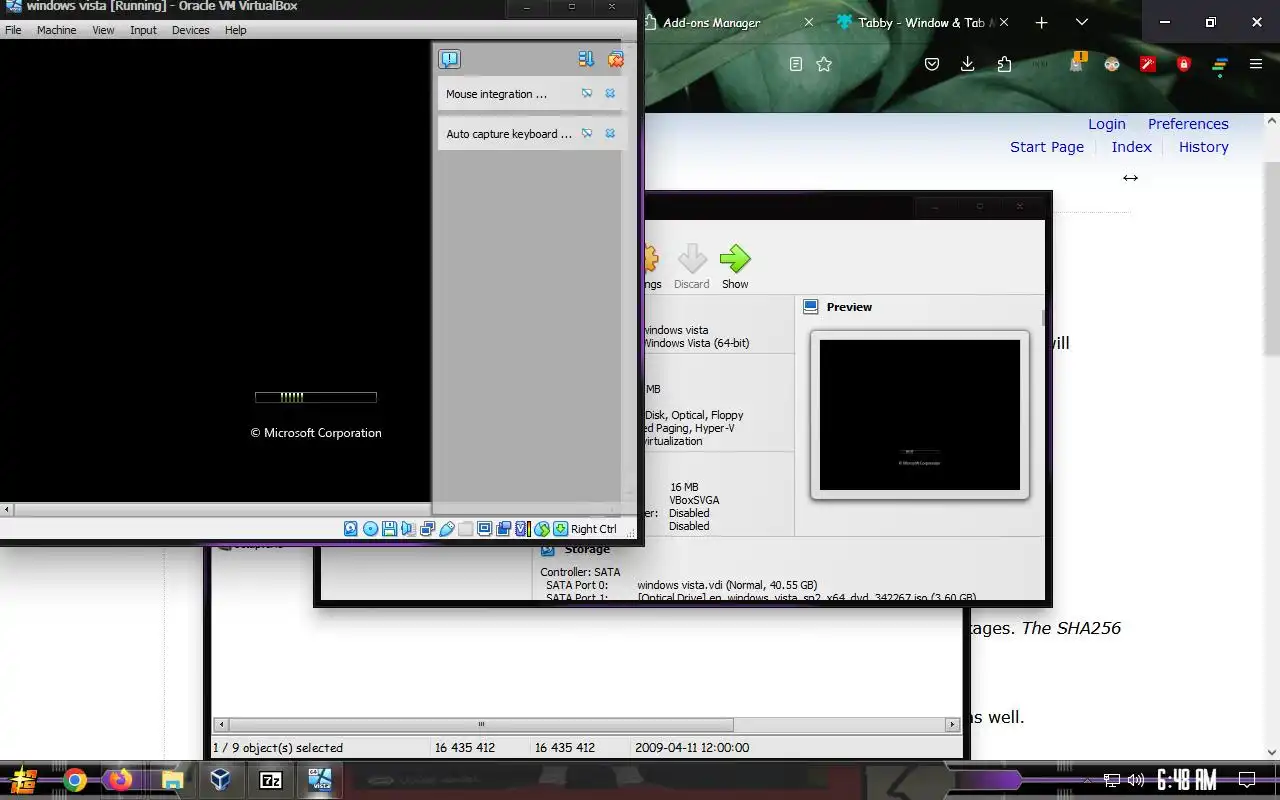Click the Login link
1280x800 pixels.
click(x=1107, y=124)
